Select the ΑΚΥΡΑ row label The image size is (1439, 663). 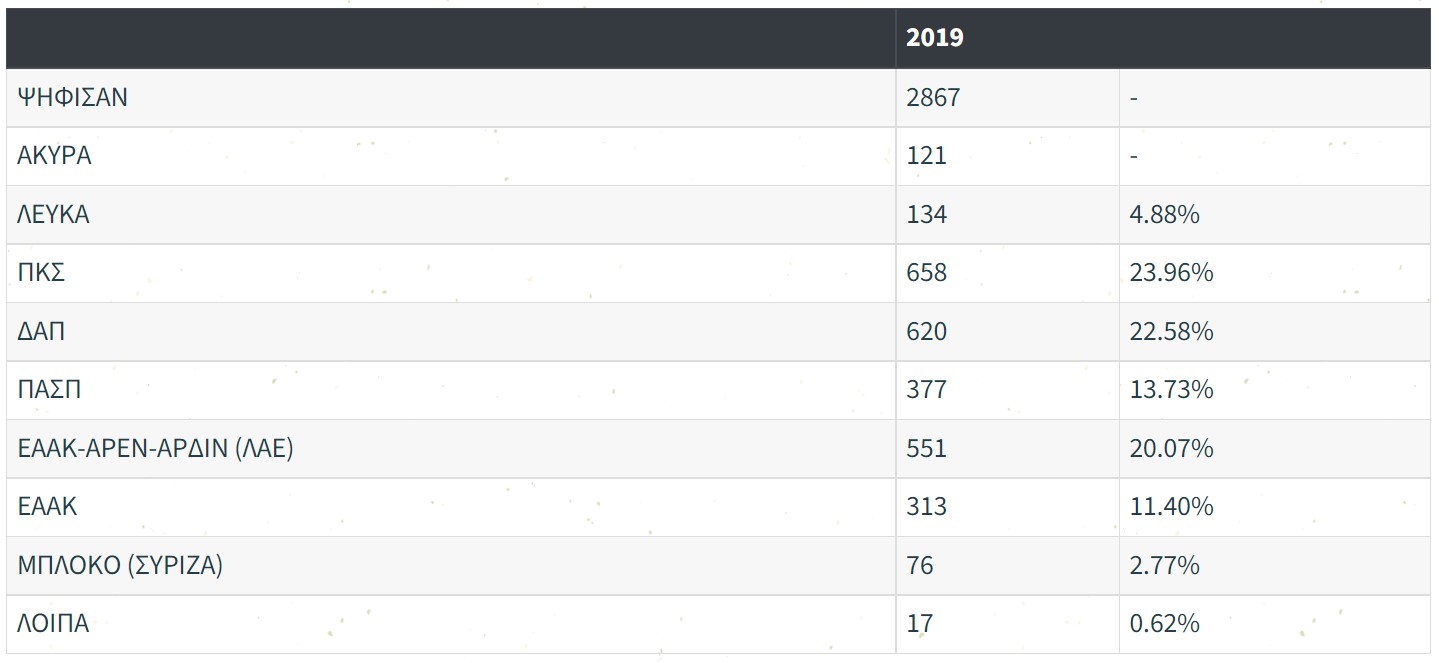55,156
